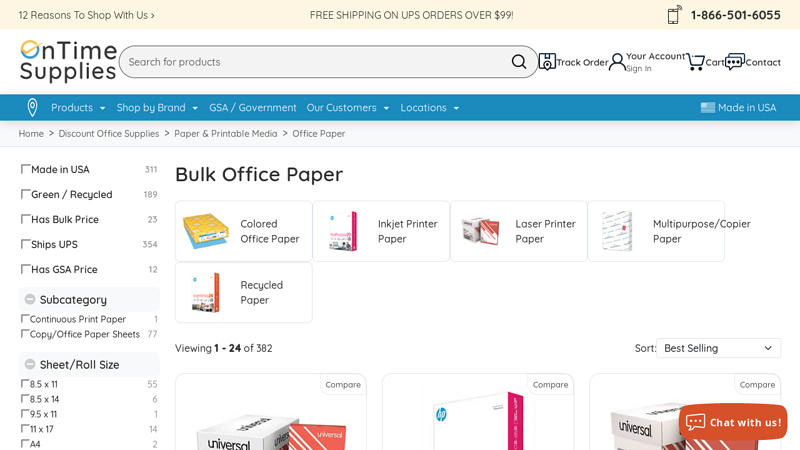Check the 11 x 17 size filter
The image size is (800, 450).
(24, 429)
